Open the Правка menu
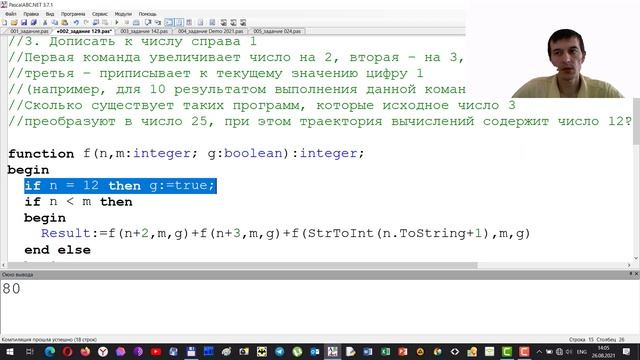The width and height of the screenshot is (640, 360). (31, 14)
